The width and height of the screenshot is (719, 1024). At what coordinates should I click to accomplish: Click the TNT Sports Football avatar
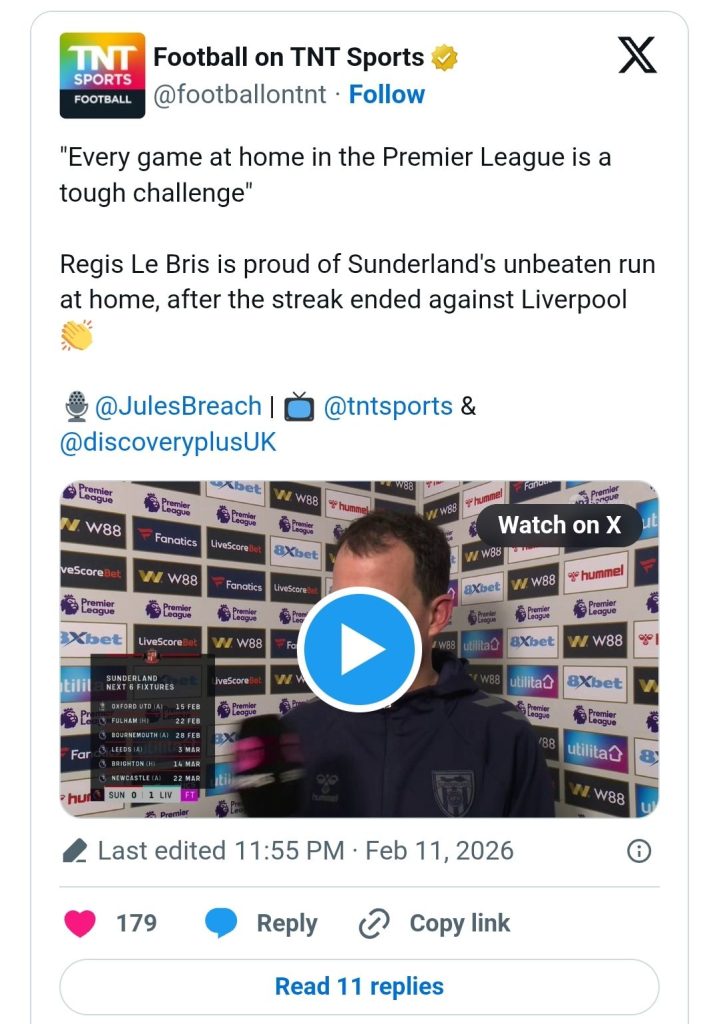pyautogui.click(x=102, y=75)
